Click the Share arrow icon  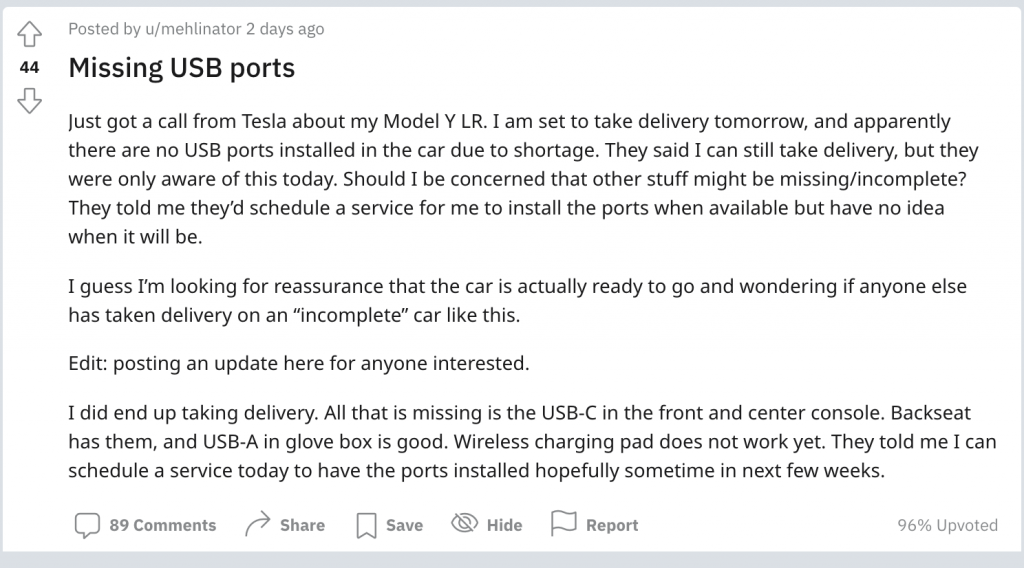258,524
